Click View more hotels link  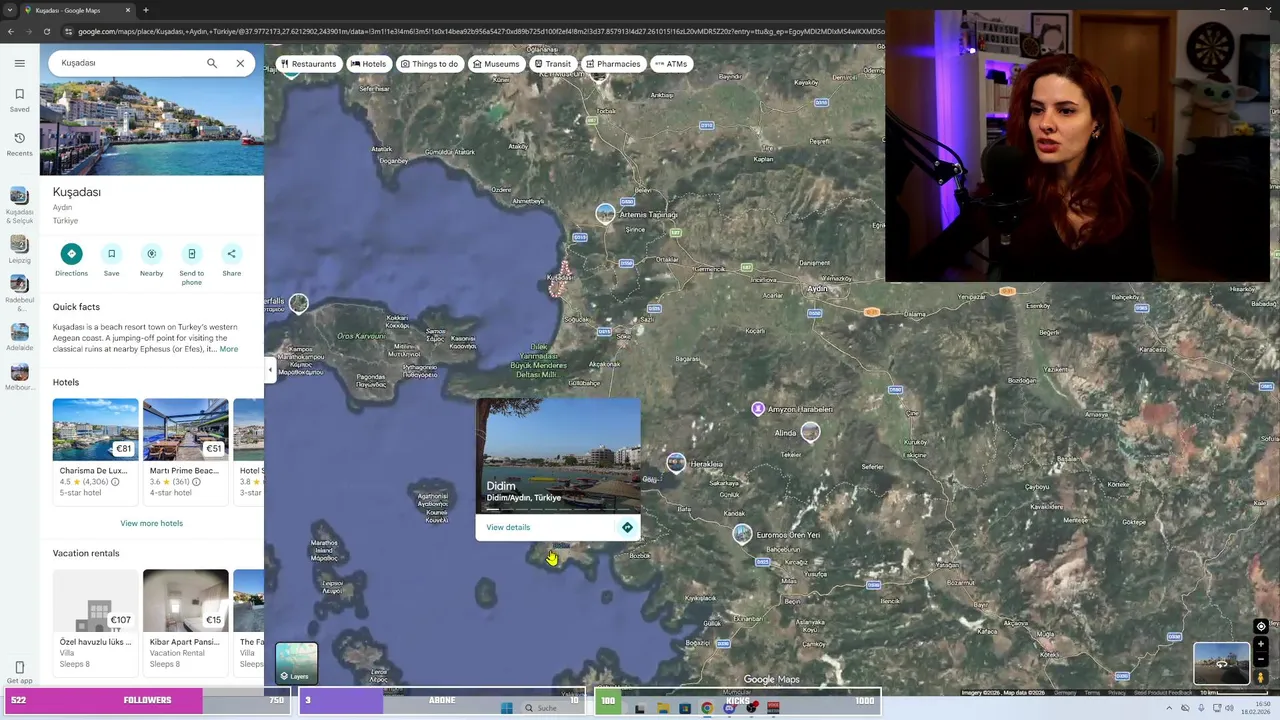tap(151, 523)
